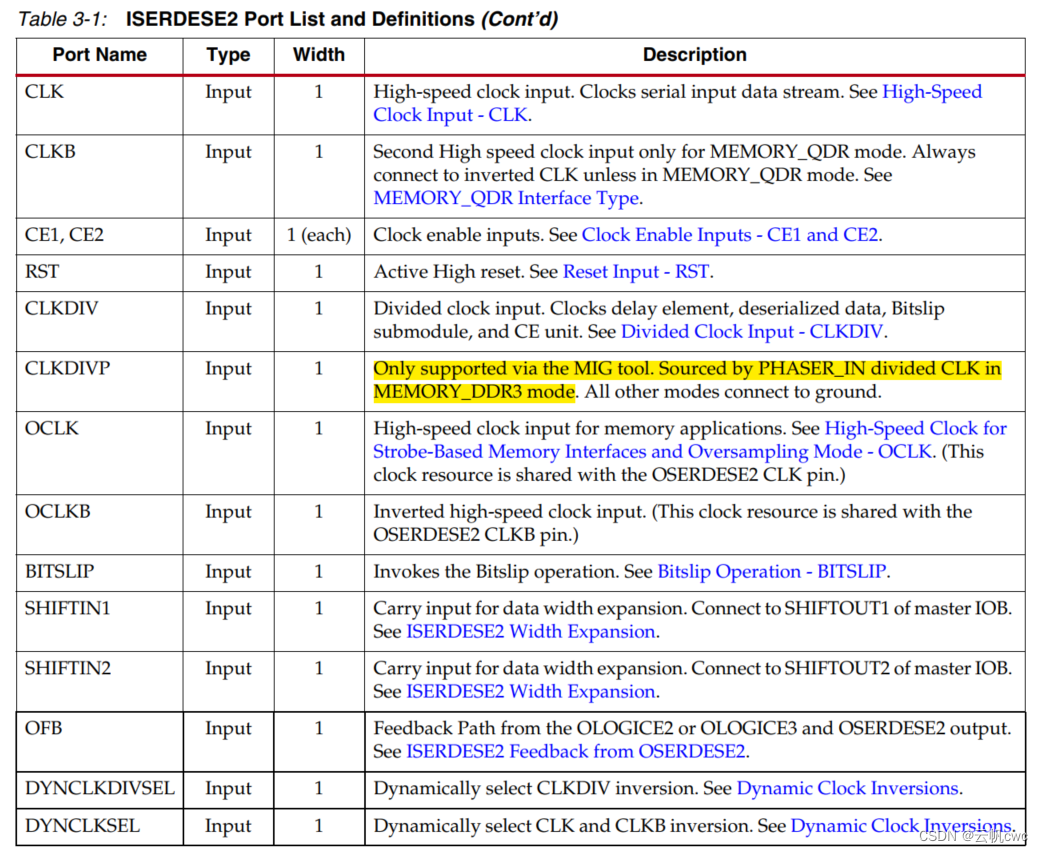Click the DYNCLKDIVSEL port name cell
The image size is (1043, 852).
100,789
